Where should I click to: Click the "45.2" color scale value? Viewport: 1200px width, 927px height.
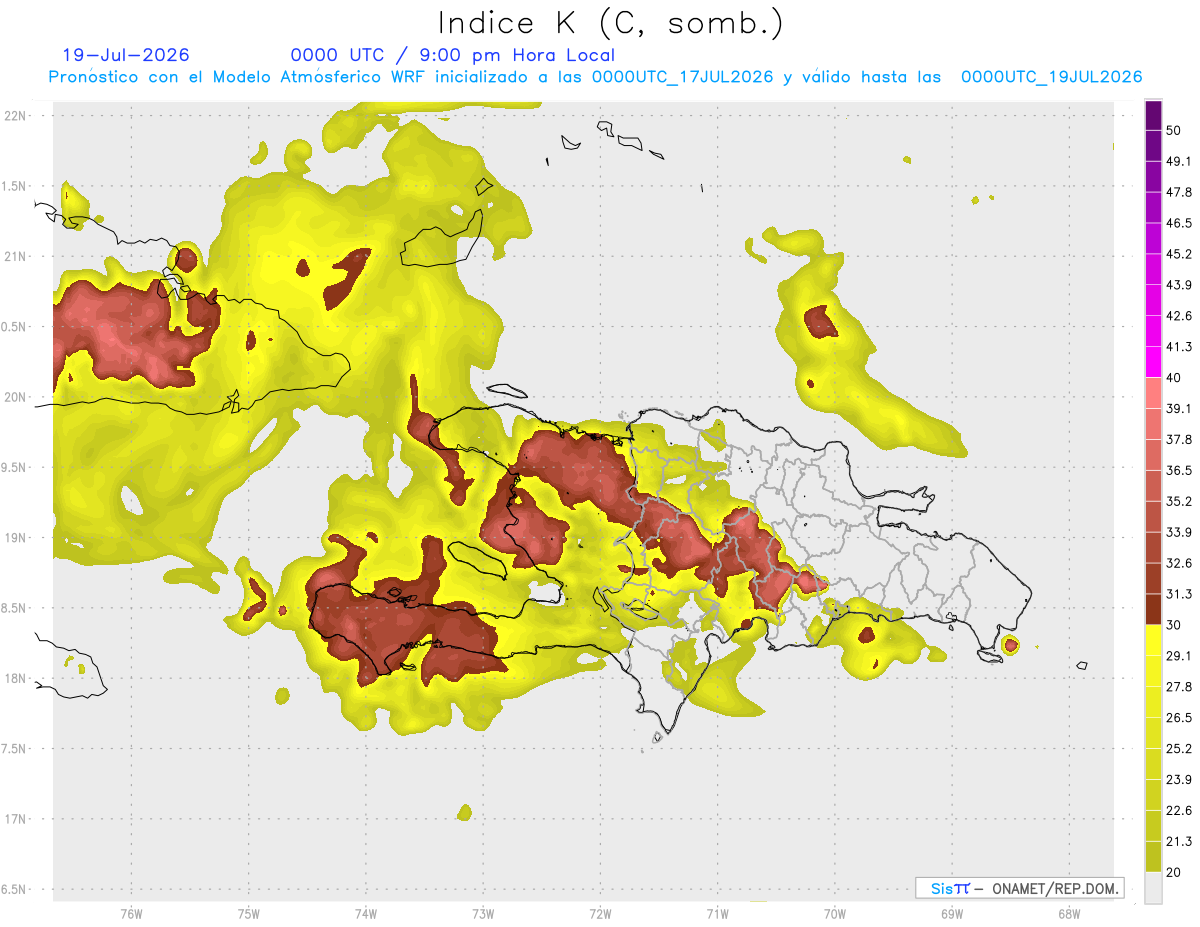coord(1179,254)
